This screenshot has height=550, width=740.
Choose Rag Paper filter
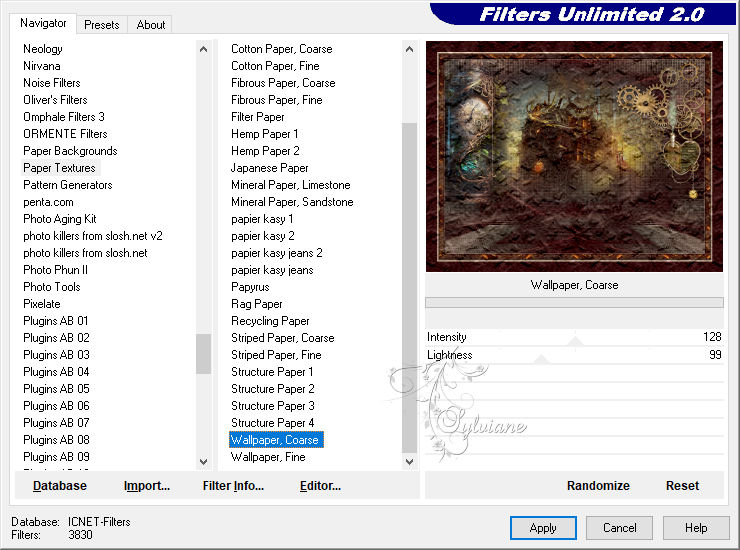(x=257, y=304)
